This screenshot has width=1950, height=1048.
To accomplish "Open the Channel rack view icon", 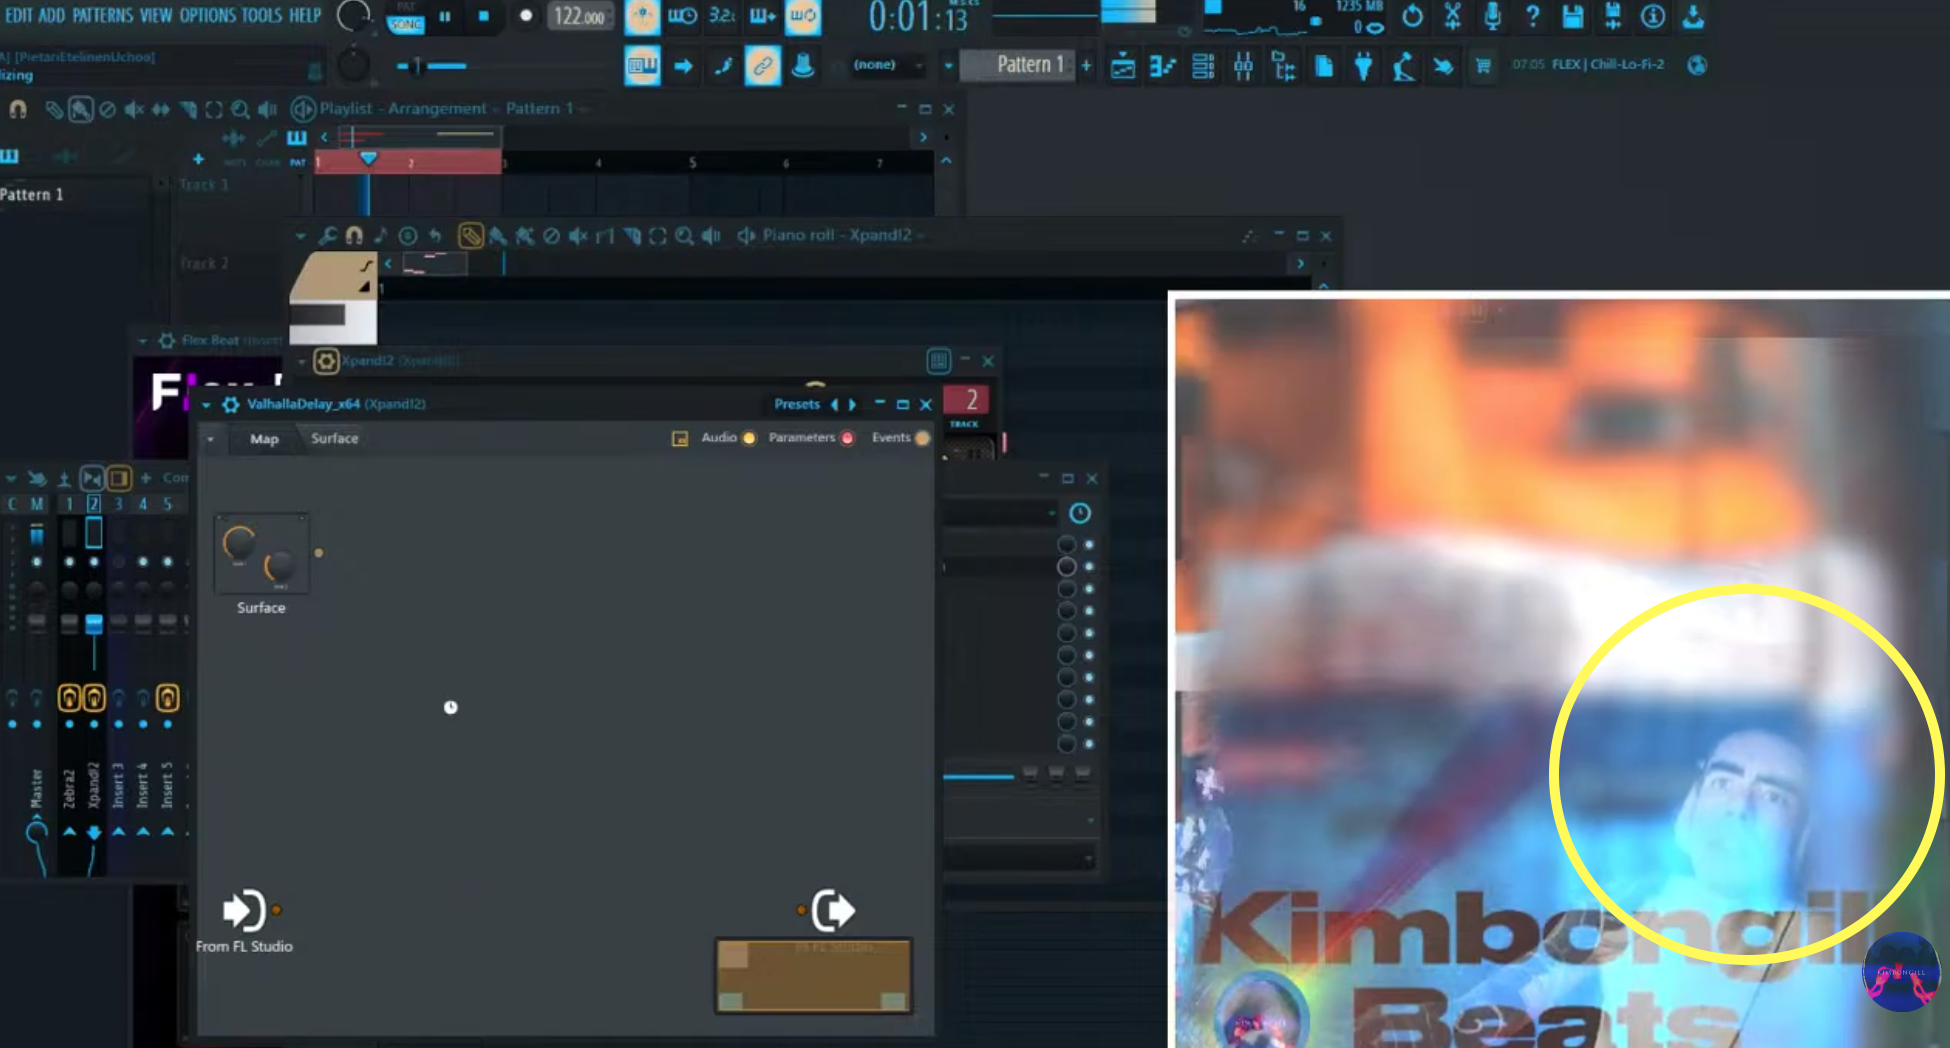I will point(1203,67).
